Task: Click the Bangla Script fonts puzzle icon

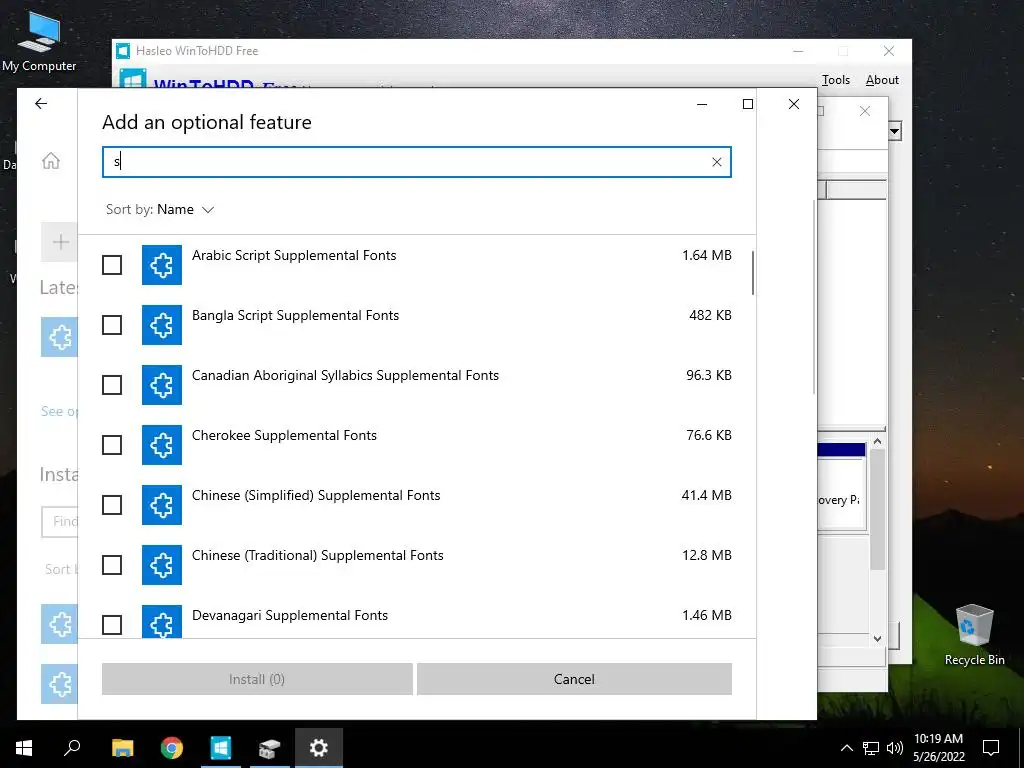Action: click(x=162, y=325)
